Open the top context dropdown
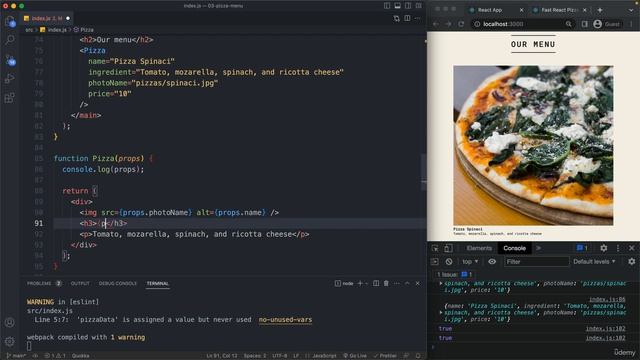This screenshot has width=640, height=360. tap(470, 262)
